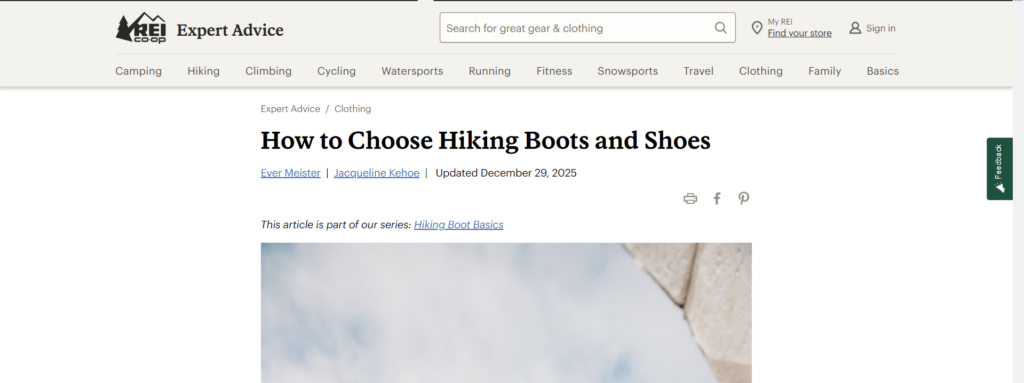Open the Camping menu
Screen dimensions: 1024x383
138,71
